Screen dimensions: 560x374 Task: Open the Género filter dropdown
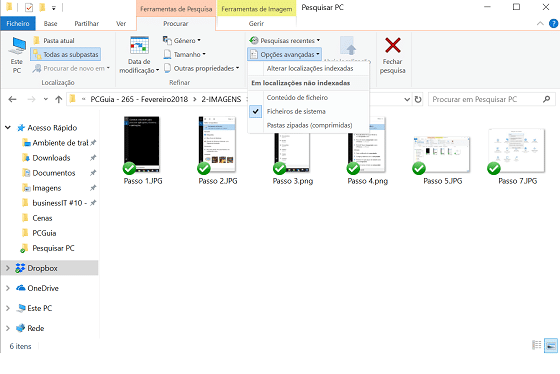pyautogui.click(x=181, y=40)
